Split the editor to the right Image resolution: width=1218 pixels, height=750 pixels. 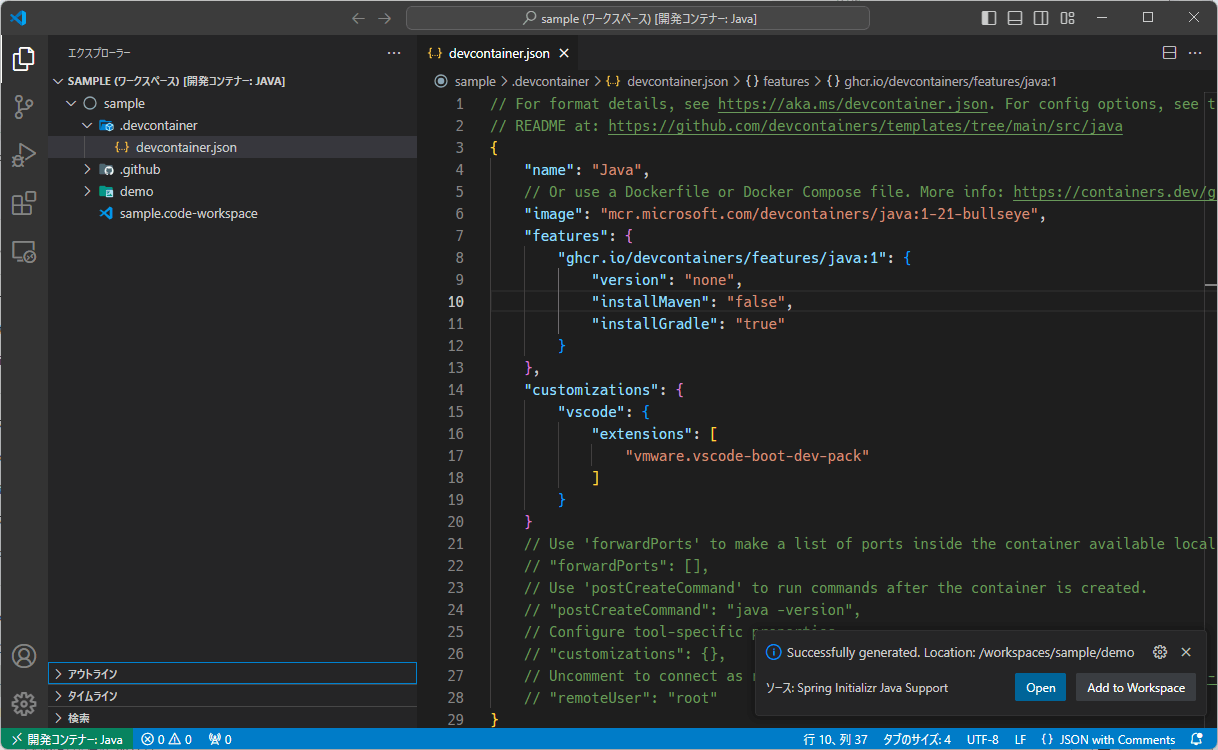tap(1169, 53)
